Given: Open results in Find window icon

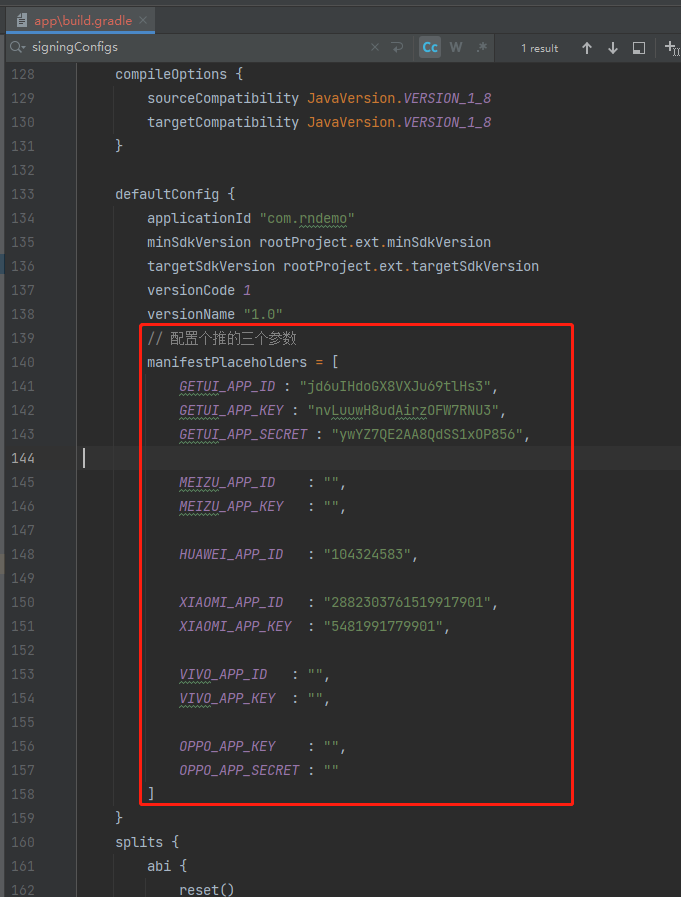Looking at the screenshot, I should tap(639, 47).
